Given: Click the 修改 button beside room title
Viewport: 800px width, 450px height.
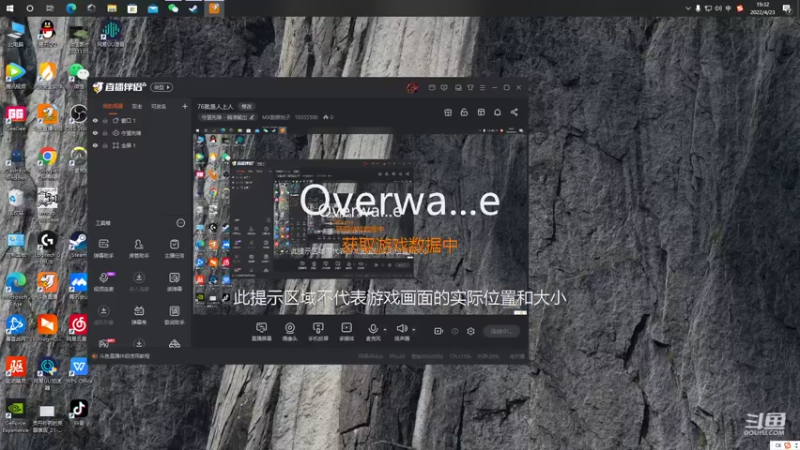Looking at the screenshot, I should 247,107.
